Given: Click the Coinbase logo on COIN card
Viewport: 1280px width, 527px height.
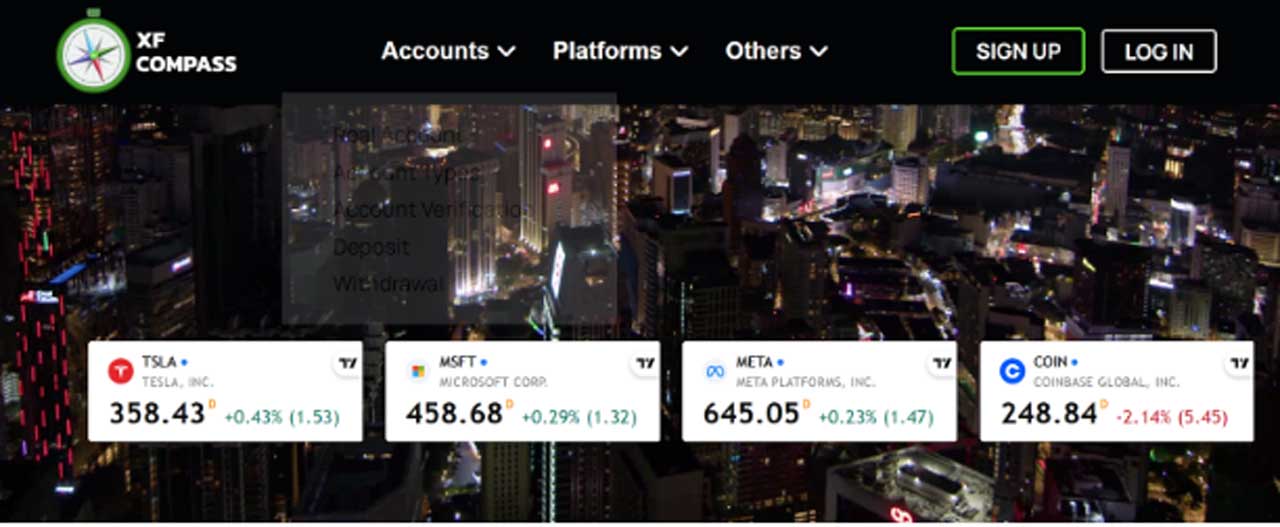Looking at the screenshot, I should [1012, 371].
